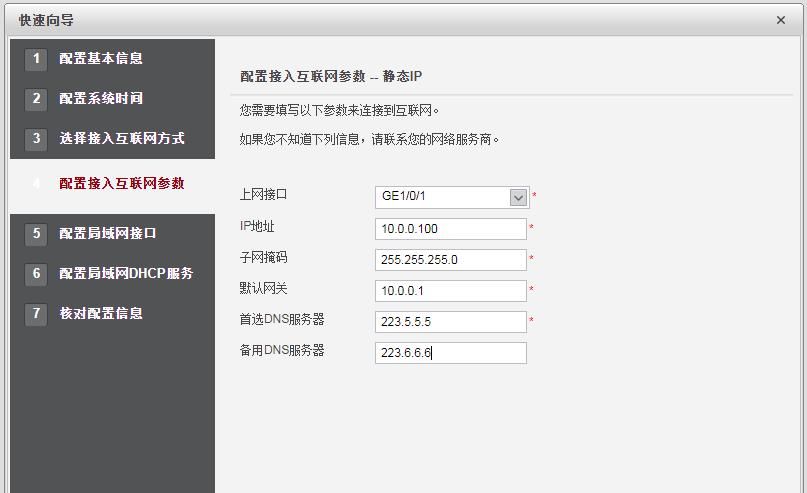
Task: Click the step number 6 badge
Action: [x=36, y=273]
